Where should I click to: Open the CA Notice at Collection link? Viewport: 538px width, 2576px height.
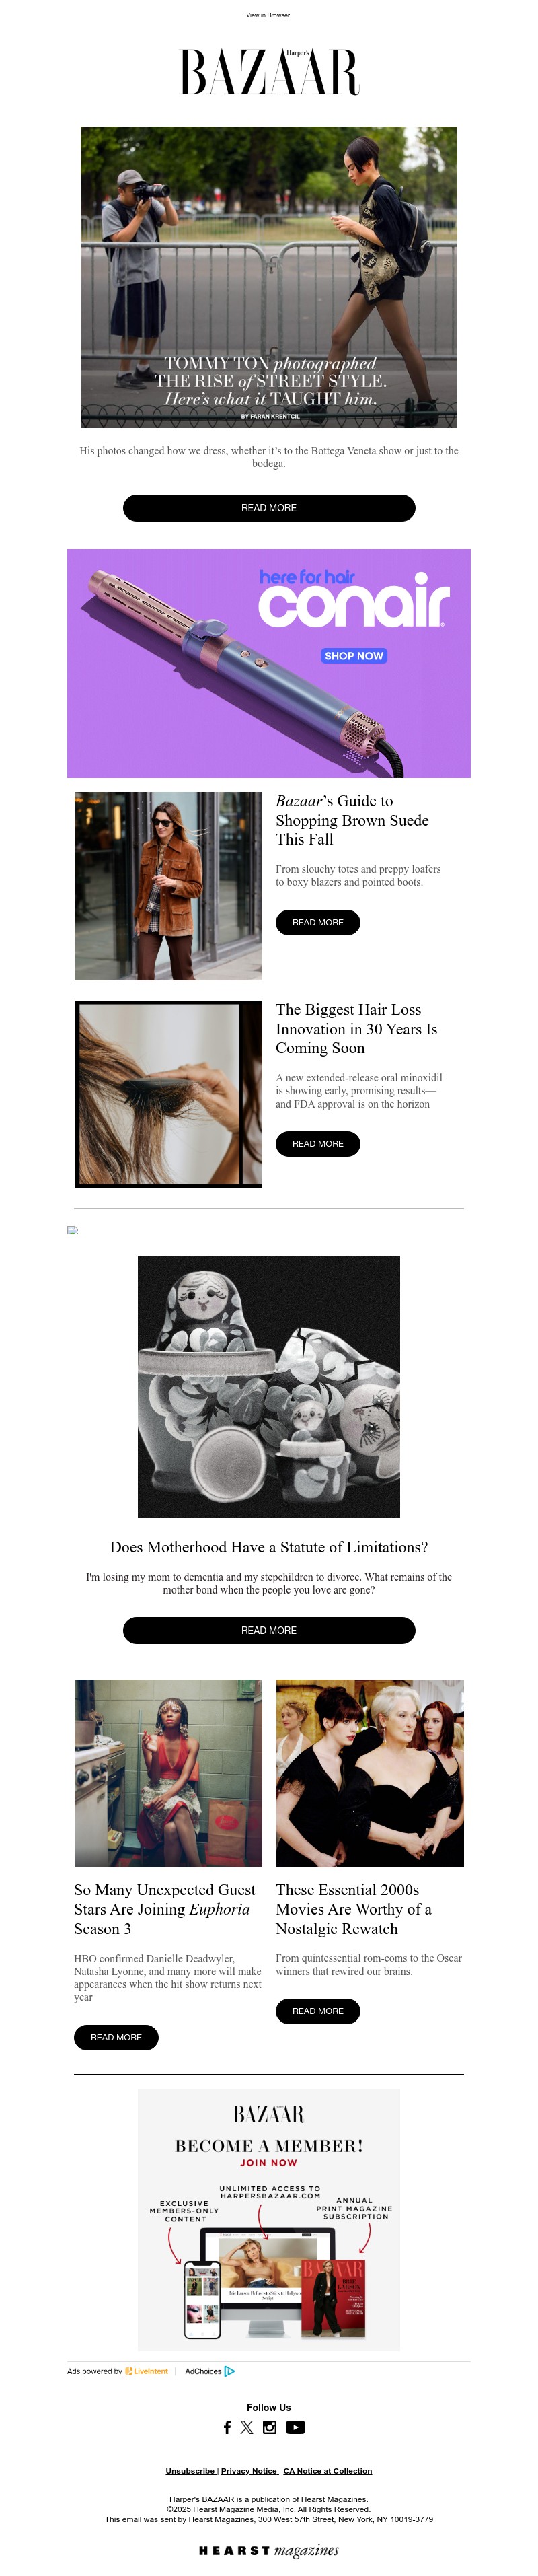tap(327, 2471)
